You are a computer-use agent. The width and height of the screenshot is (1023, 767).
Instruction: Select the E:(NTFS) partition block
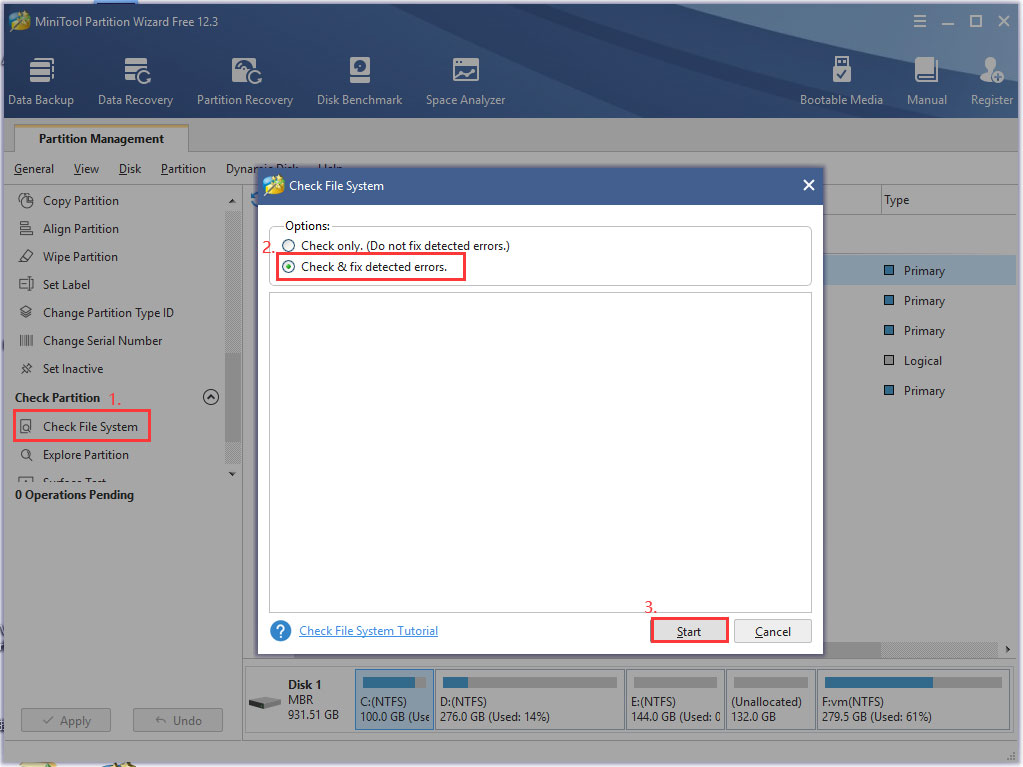pyautogui.click(x=675, y=699)
